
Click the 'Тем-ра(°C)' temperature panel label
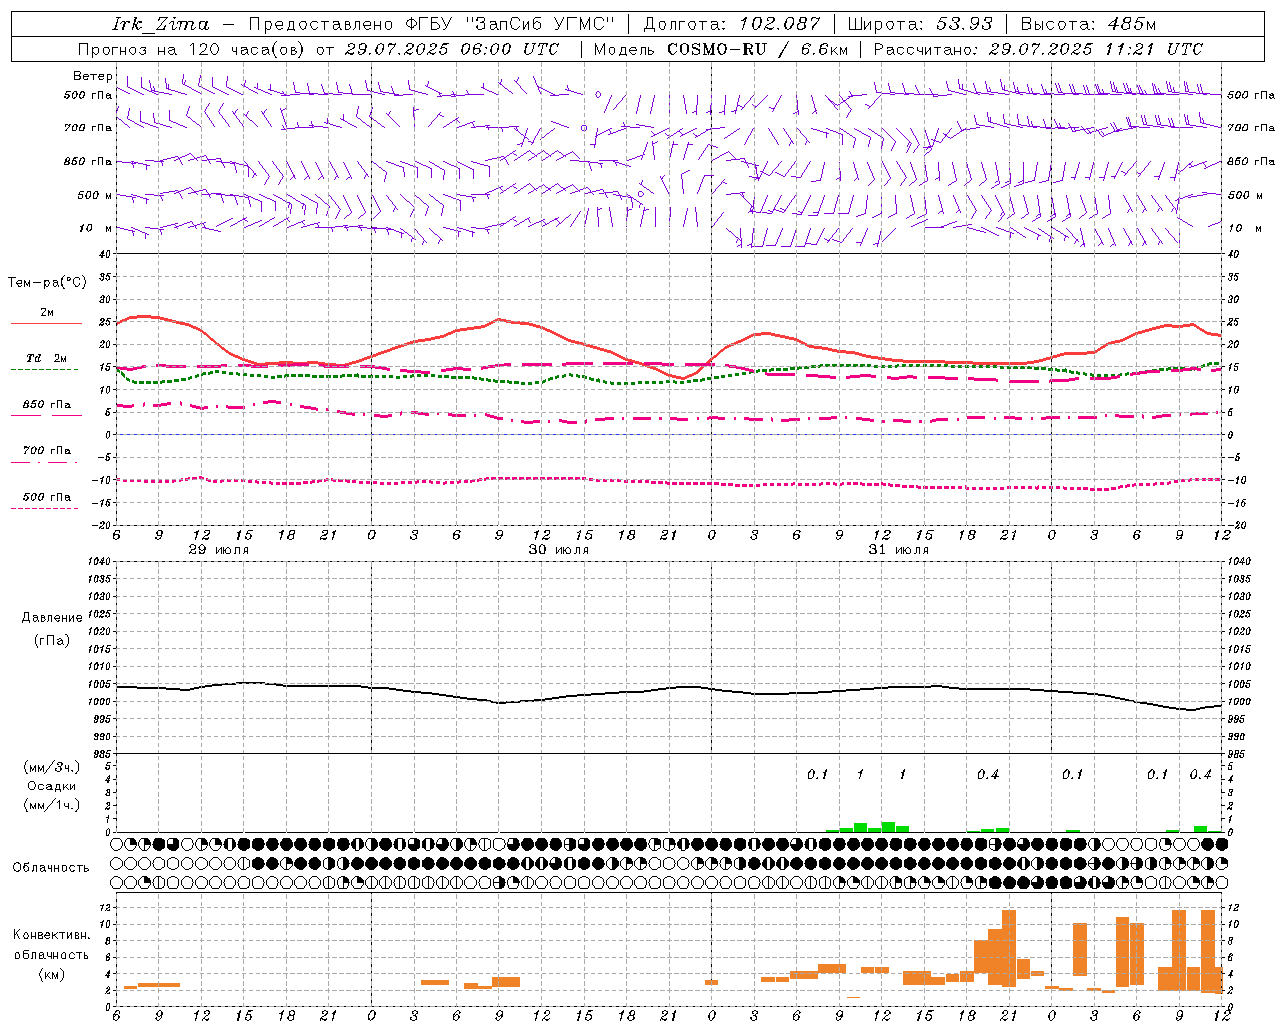point(47,283)
